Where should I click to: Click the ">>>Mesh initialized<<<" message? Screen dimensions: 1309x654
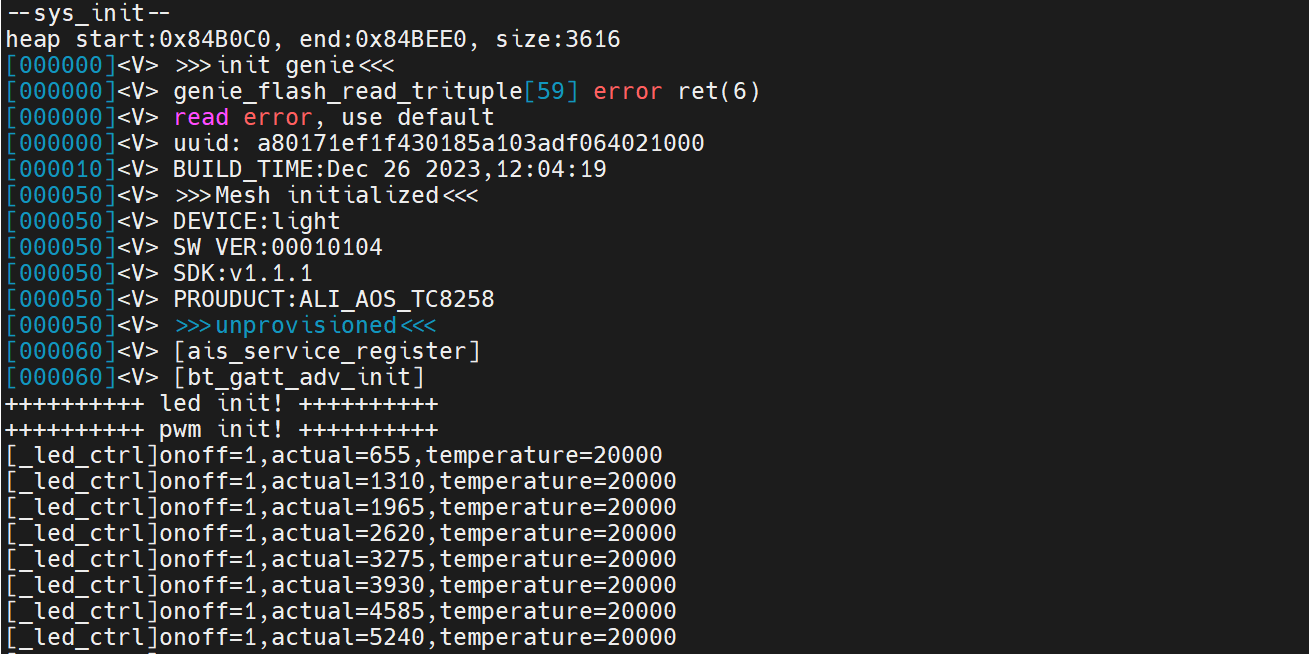tap(325, 195)
